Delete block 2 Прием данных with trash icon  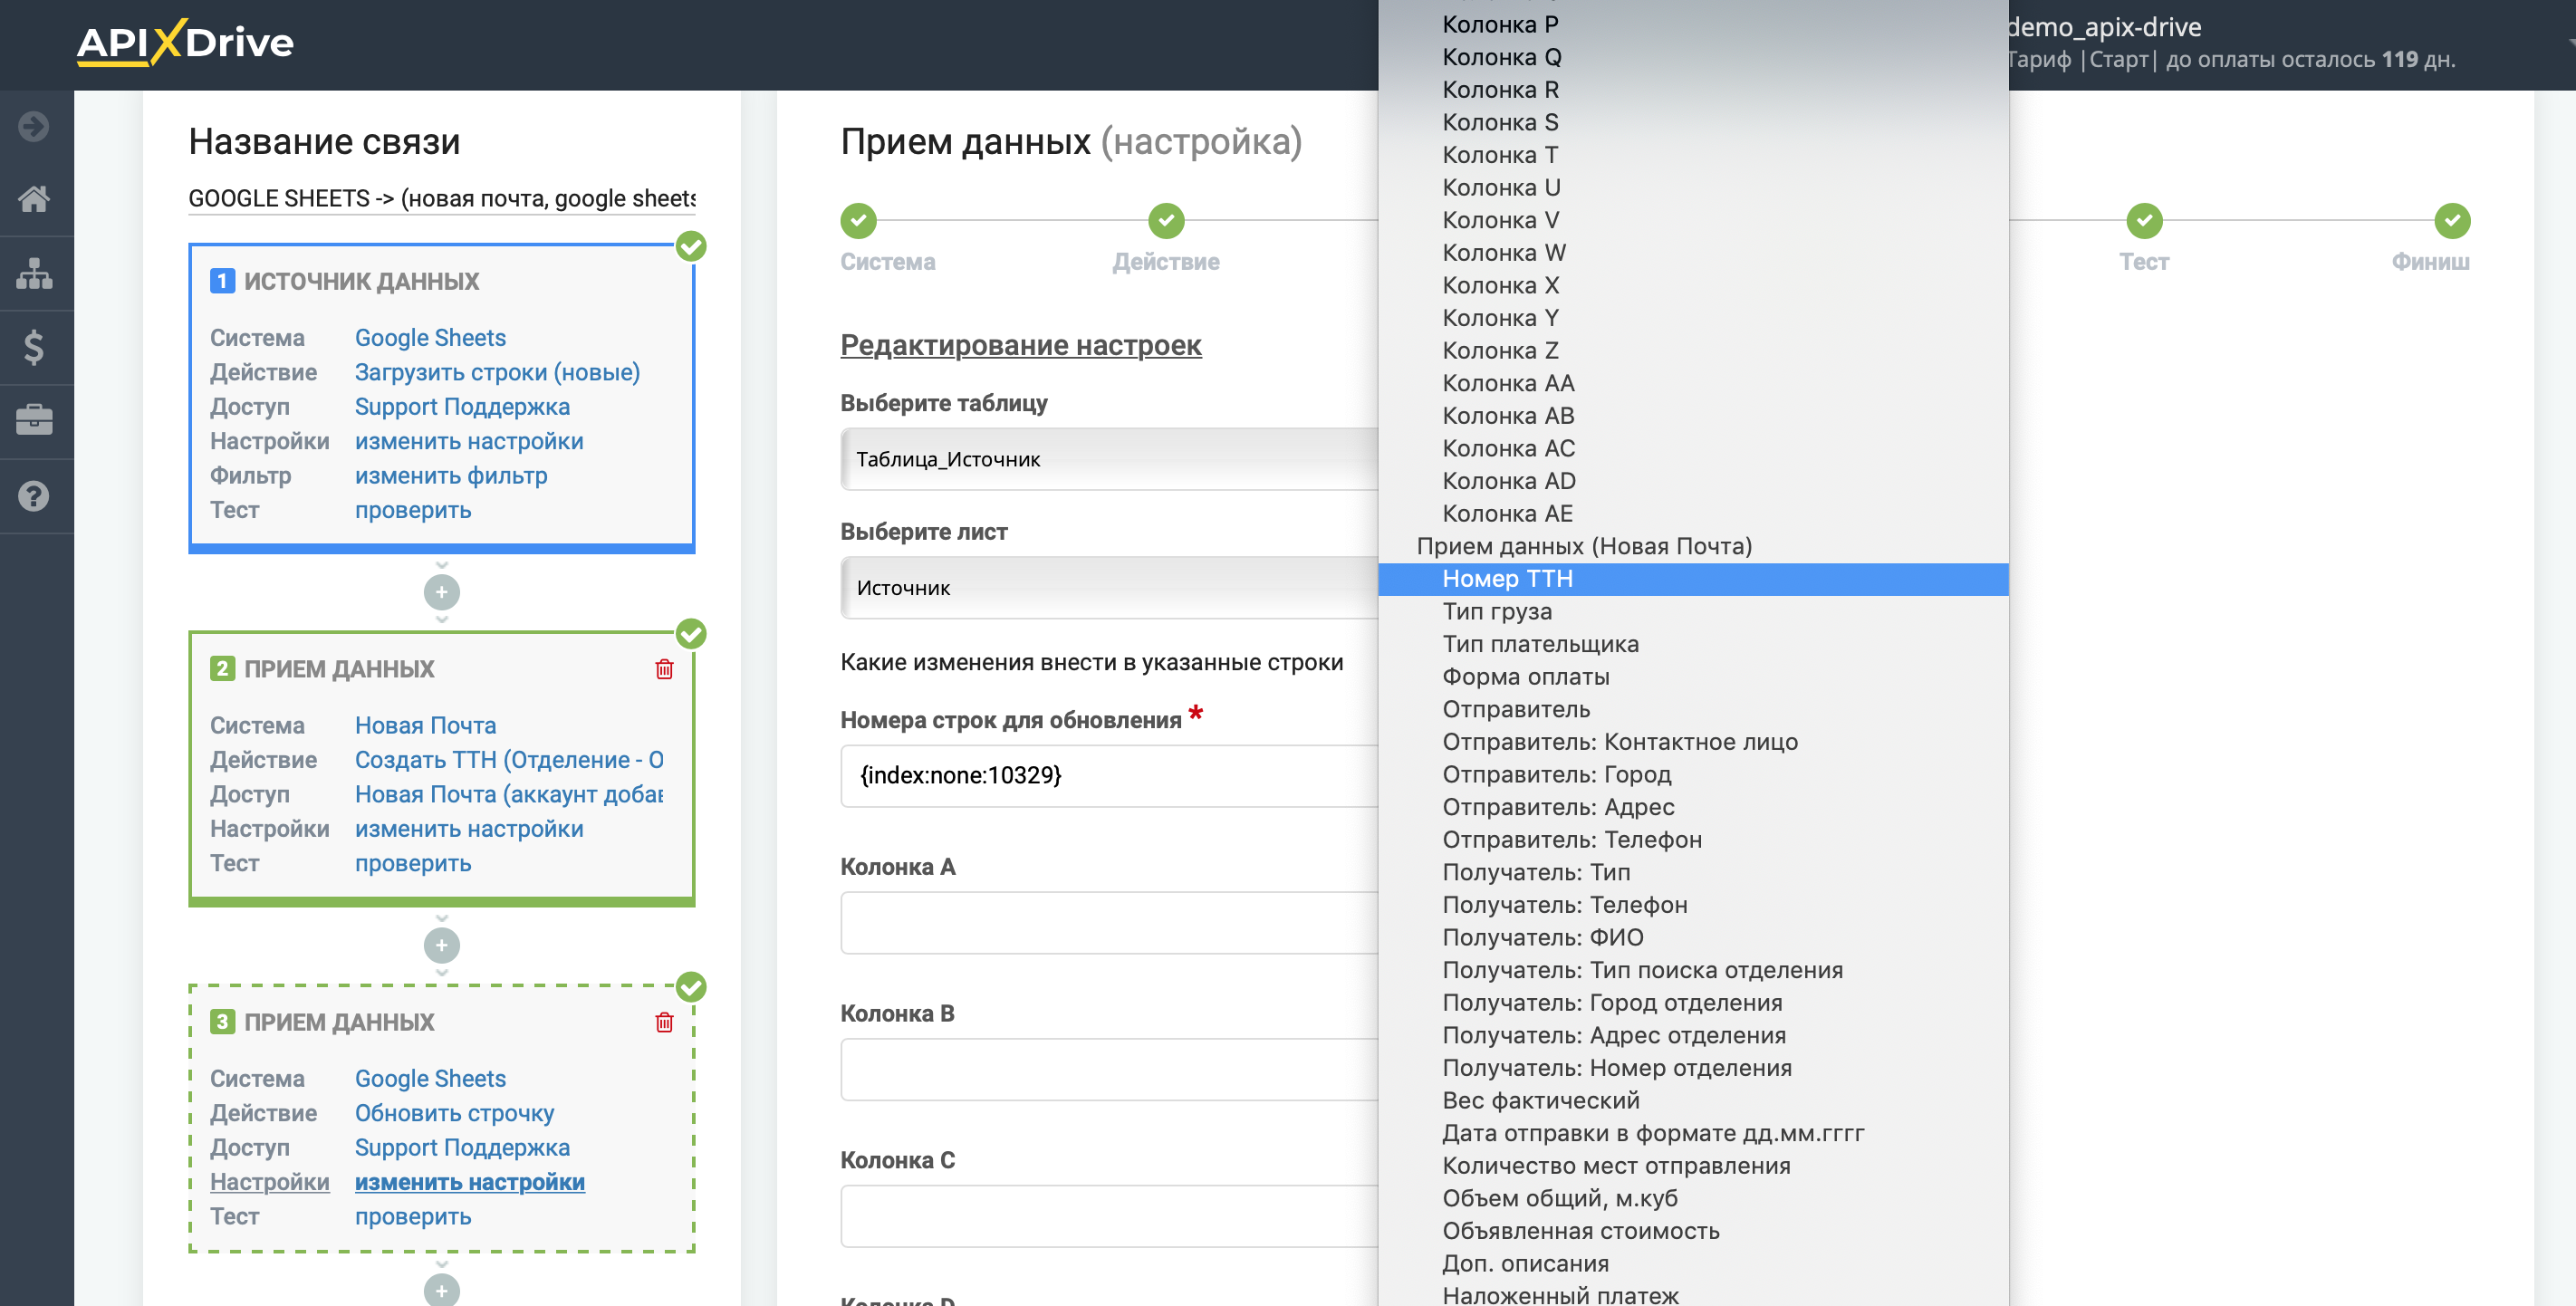coord(664,669)
